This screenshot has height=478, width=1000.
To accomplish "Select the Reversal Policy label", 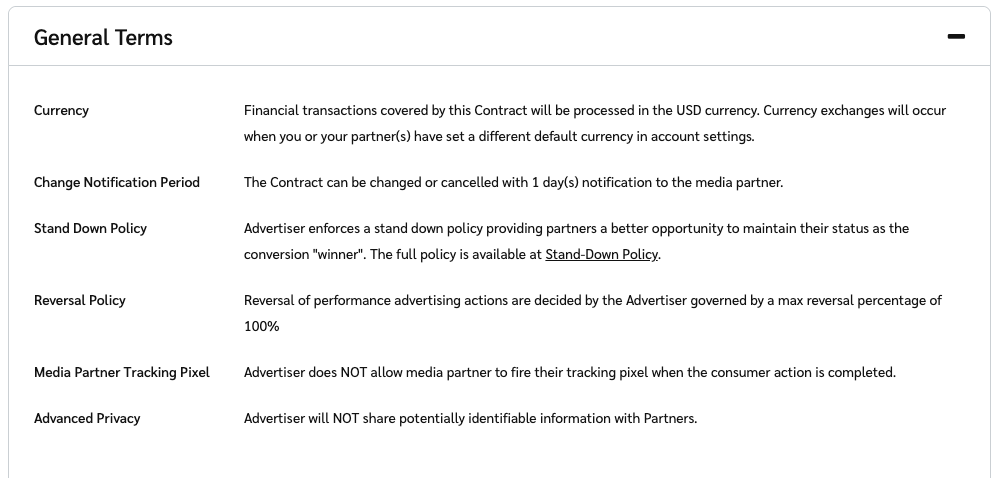I will (80, 300).
